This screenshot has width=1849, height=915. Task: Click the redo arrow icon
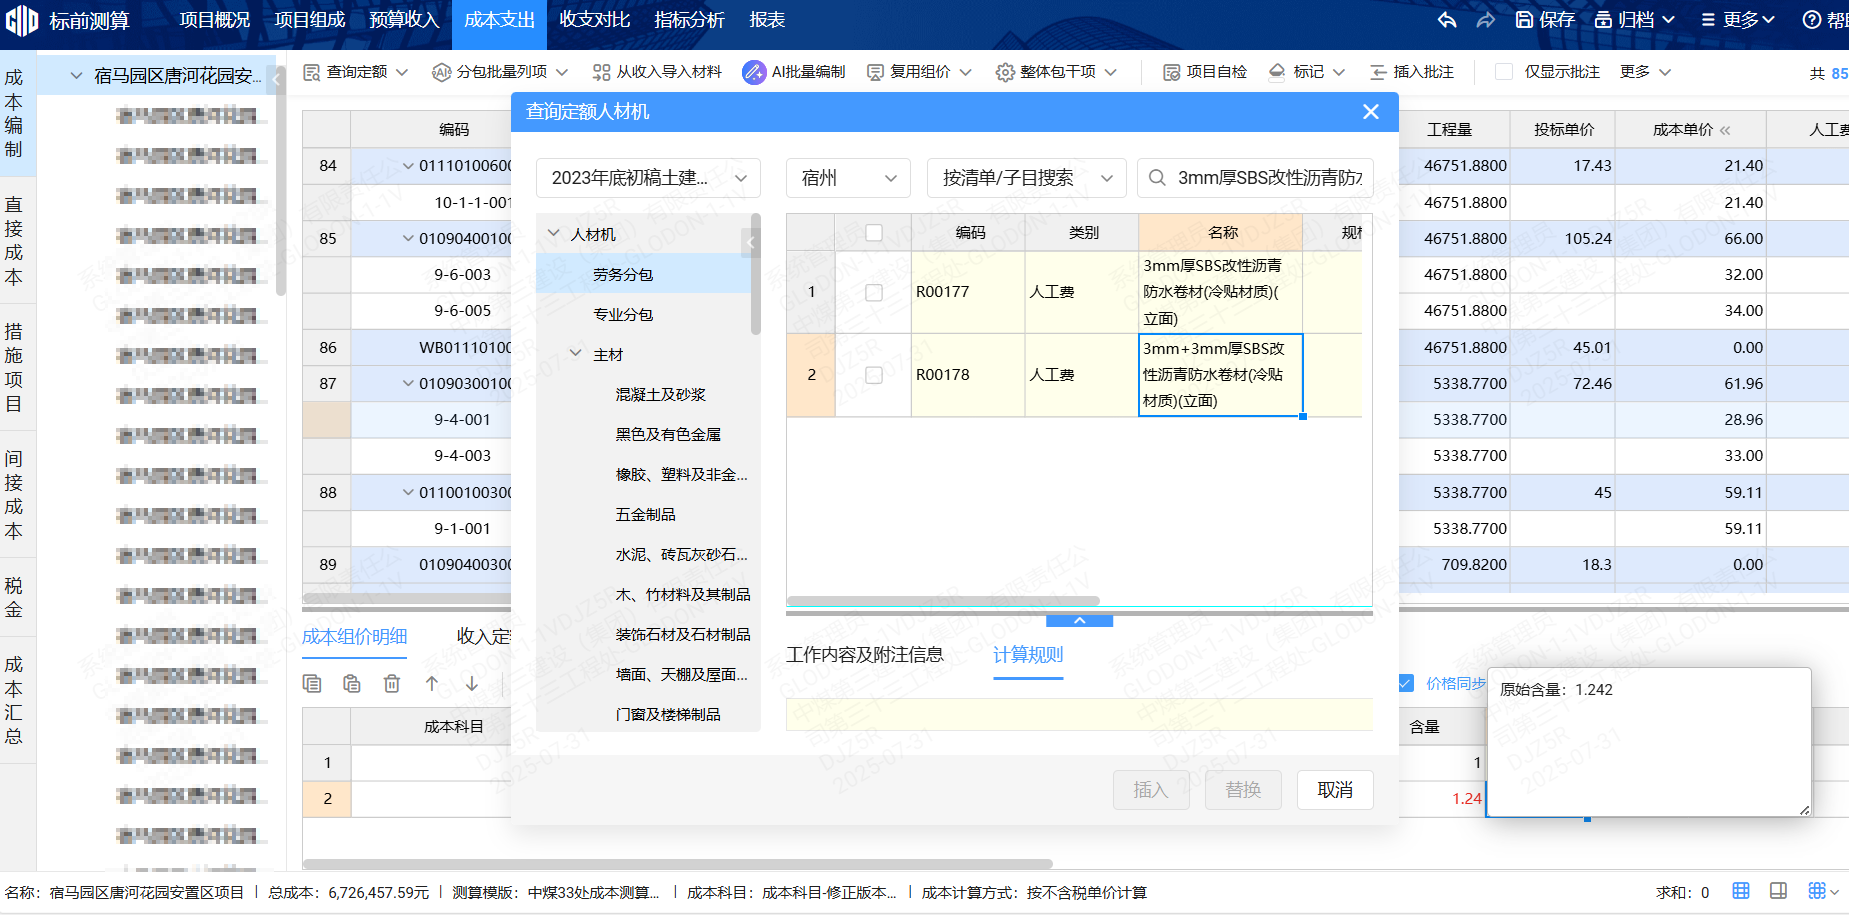pyautogui.click(x=1485, y=20)
